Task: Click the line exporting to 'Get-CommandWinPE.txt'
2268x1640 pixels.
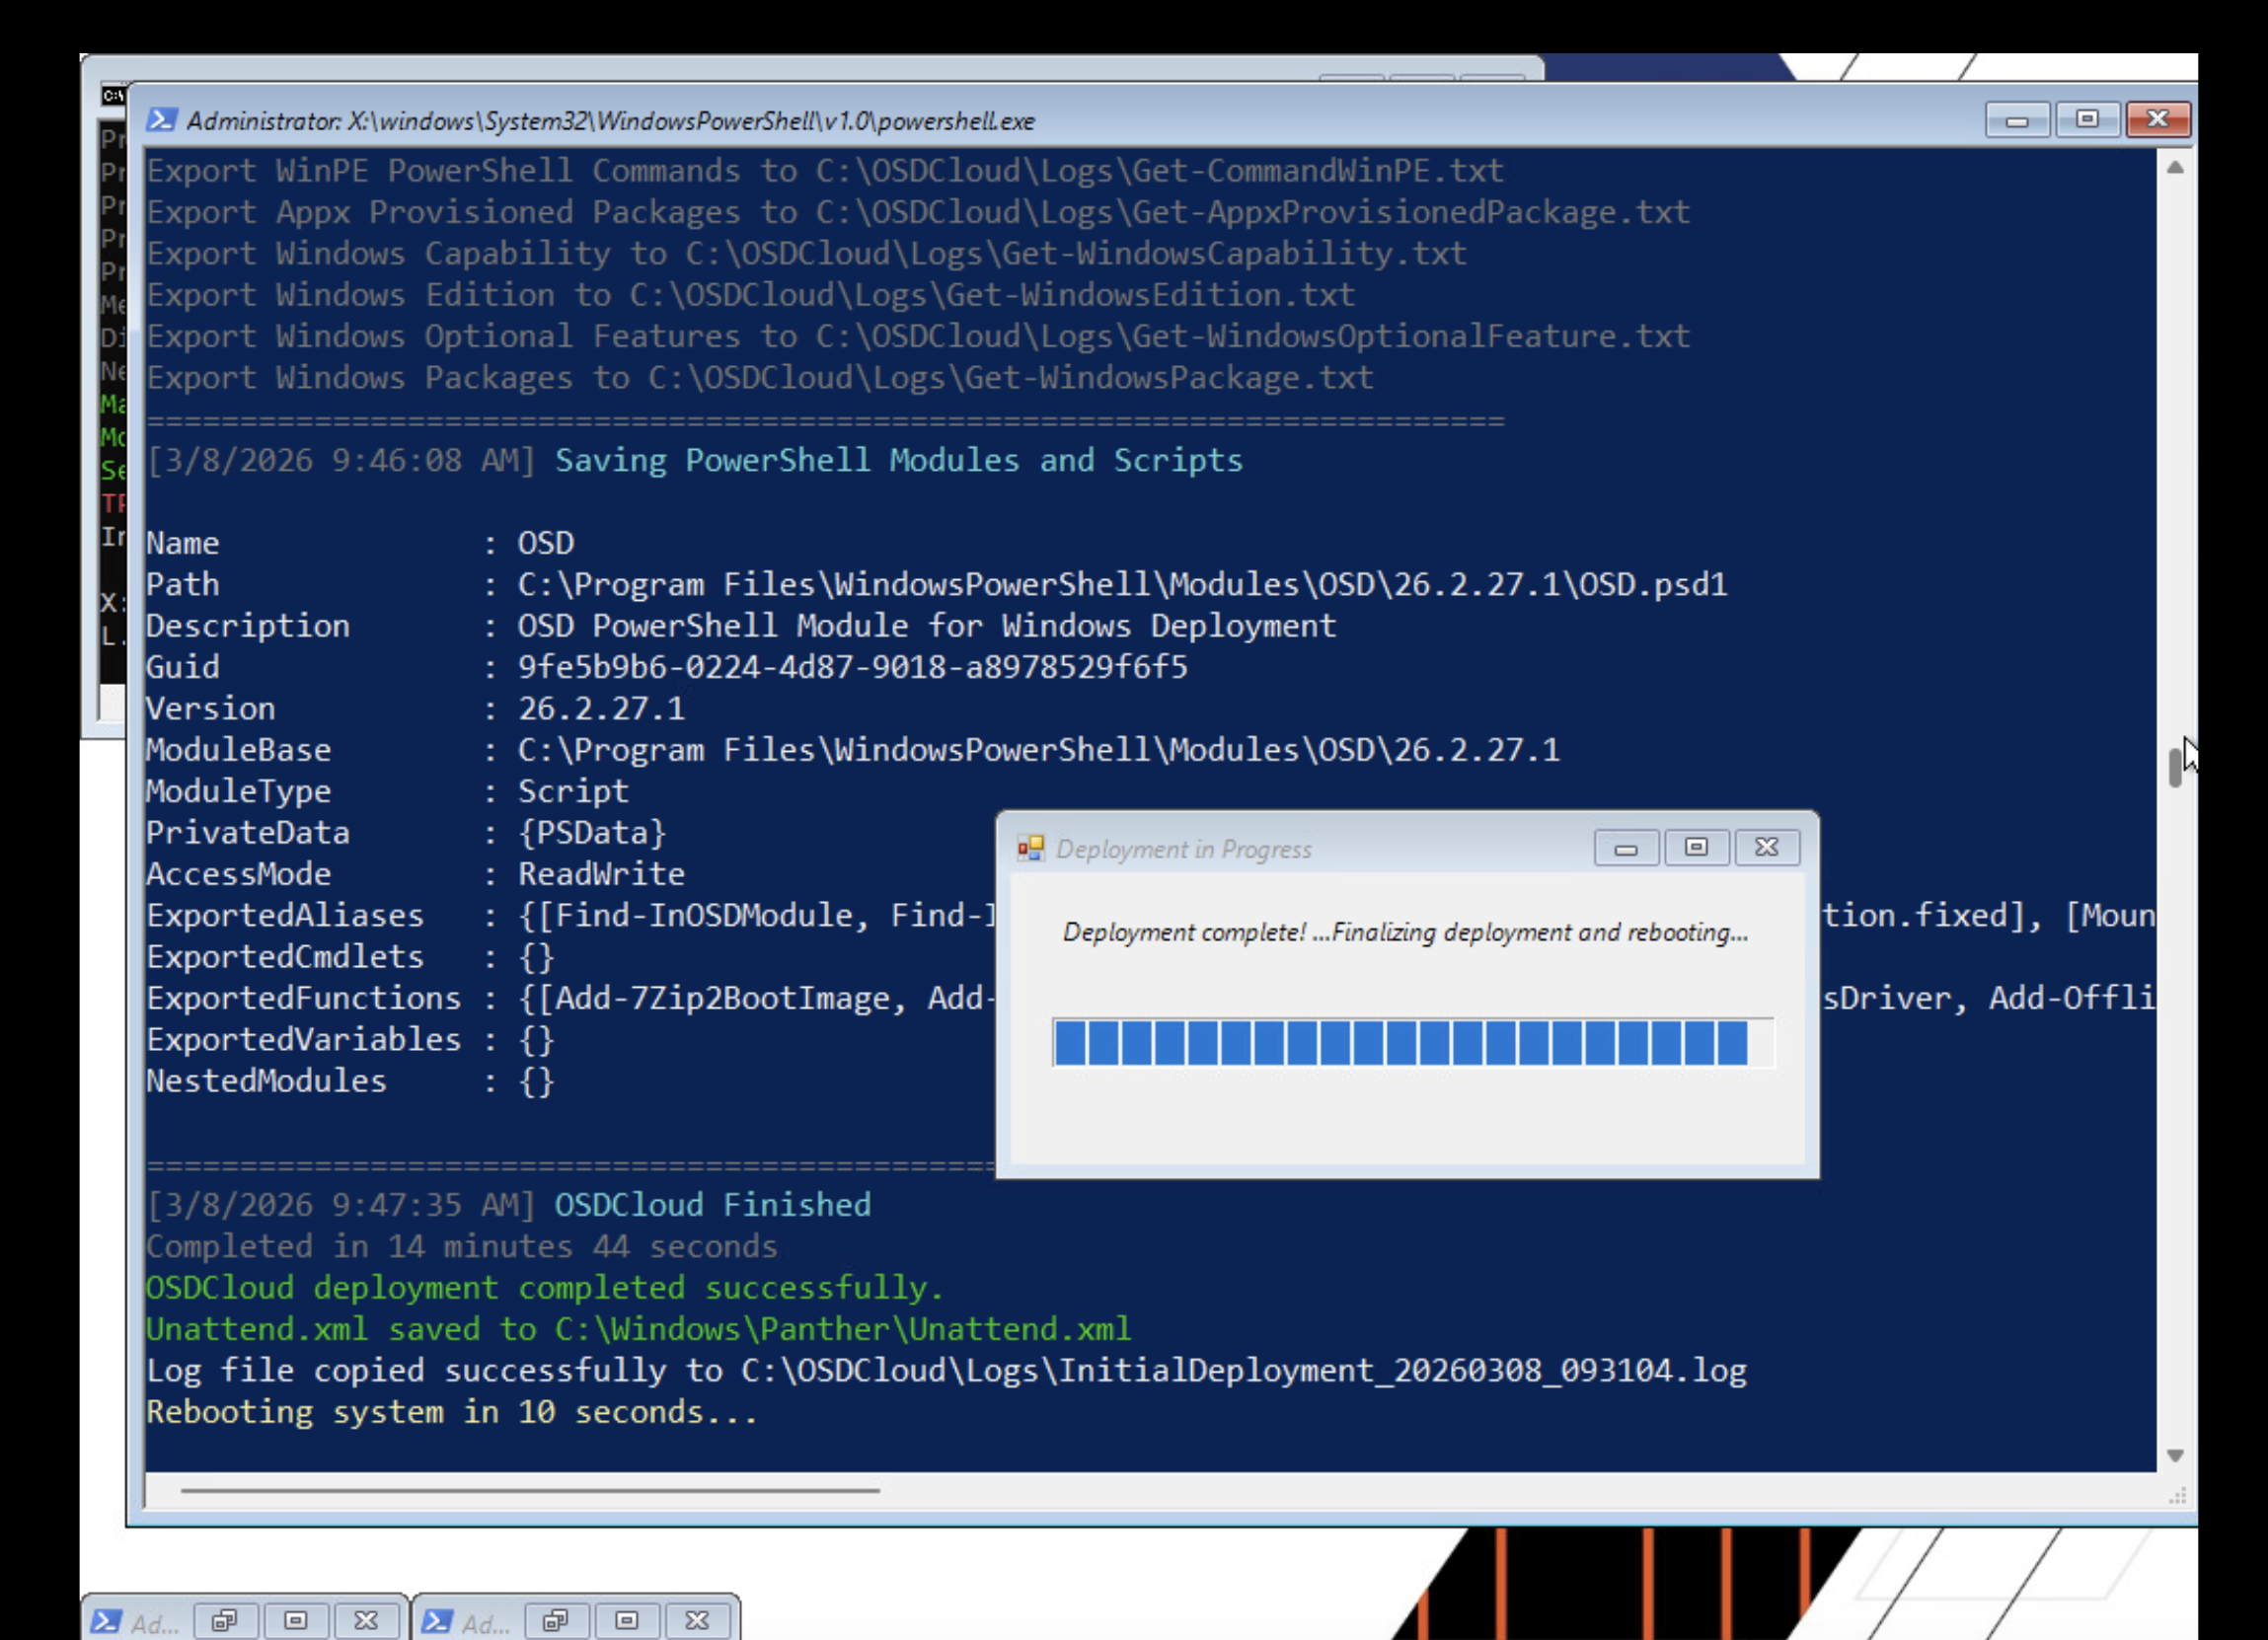Action: point(825,171)
